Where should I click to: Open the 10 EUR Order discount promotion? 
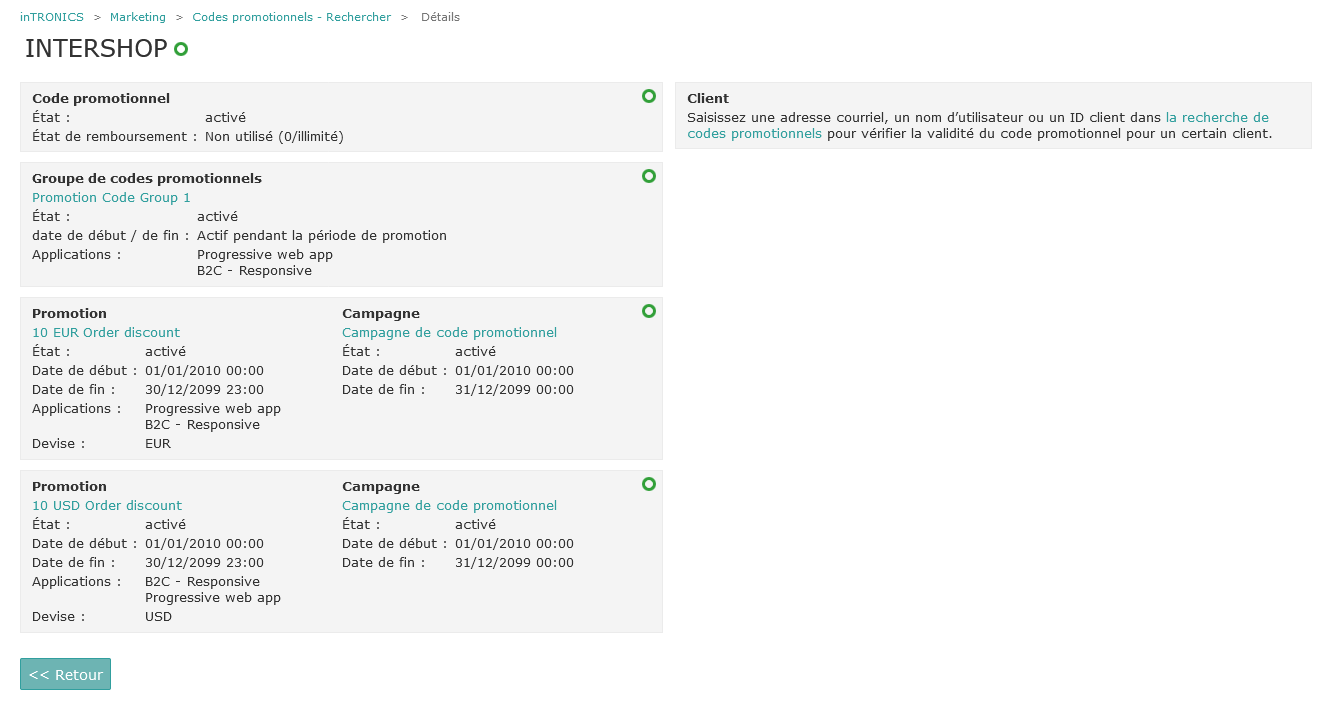point(105,332)
